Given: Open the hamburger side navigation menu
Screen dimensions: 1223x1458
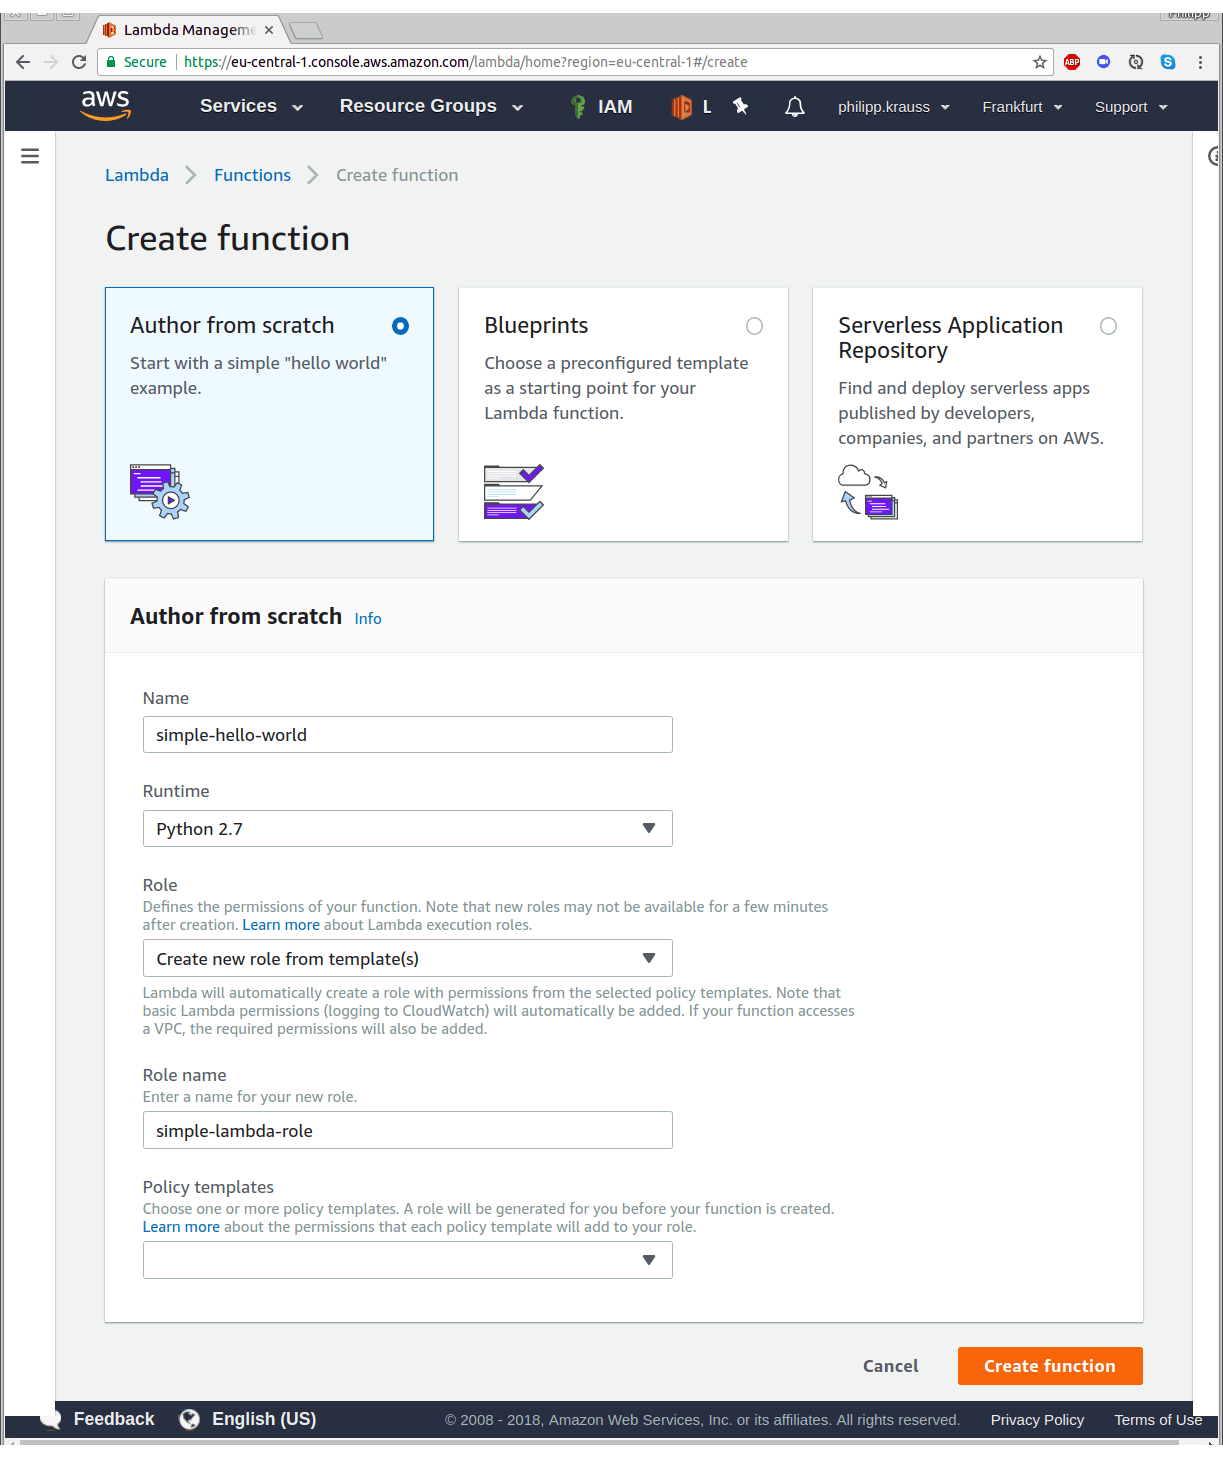Looking at the screenshot, I should point(30,156).
